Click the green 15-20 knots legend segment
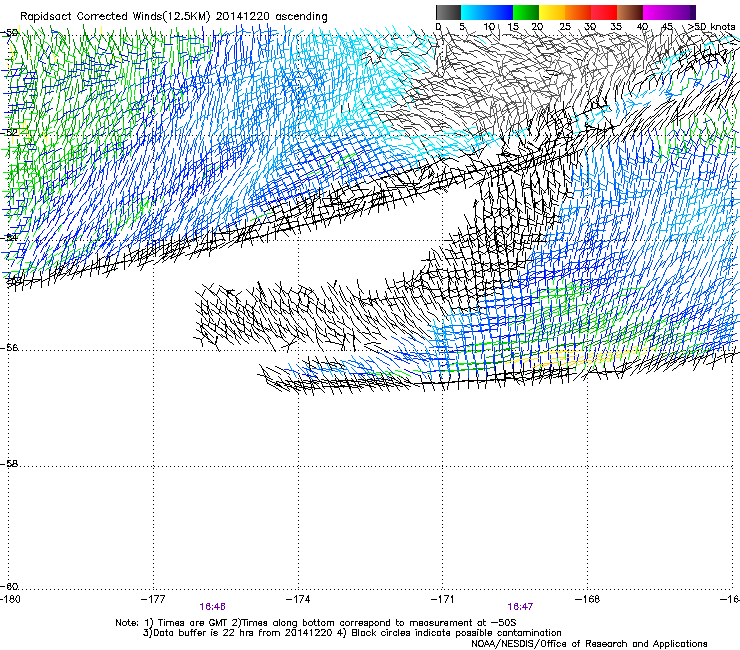The height and width of the screenshot is (650, 740). coord(526,12)
